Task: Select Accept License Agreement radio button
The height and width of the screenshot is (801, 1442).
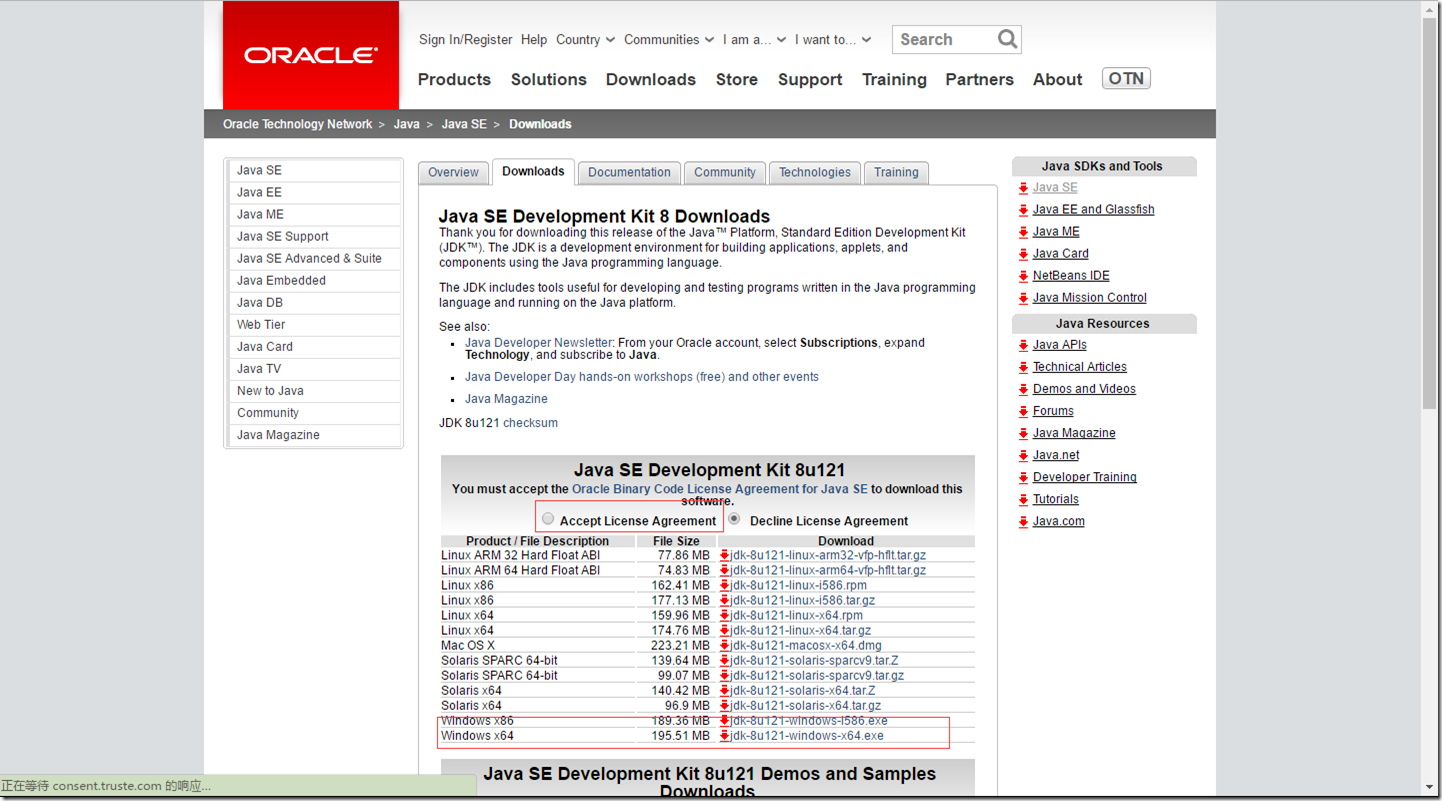Action: point(548,518)
